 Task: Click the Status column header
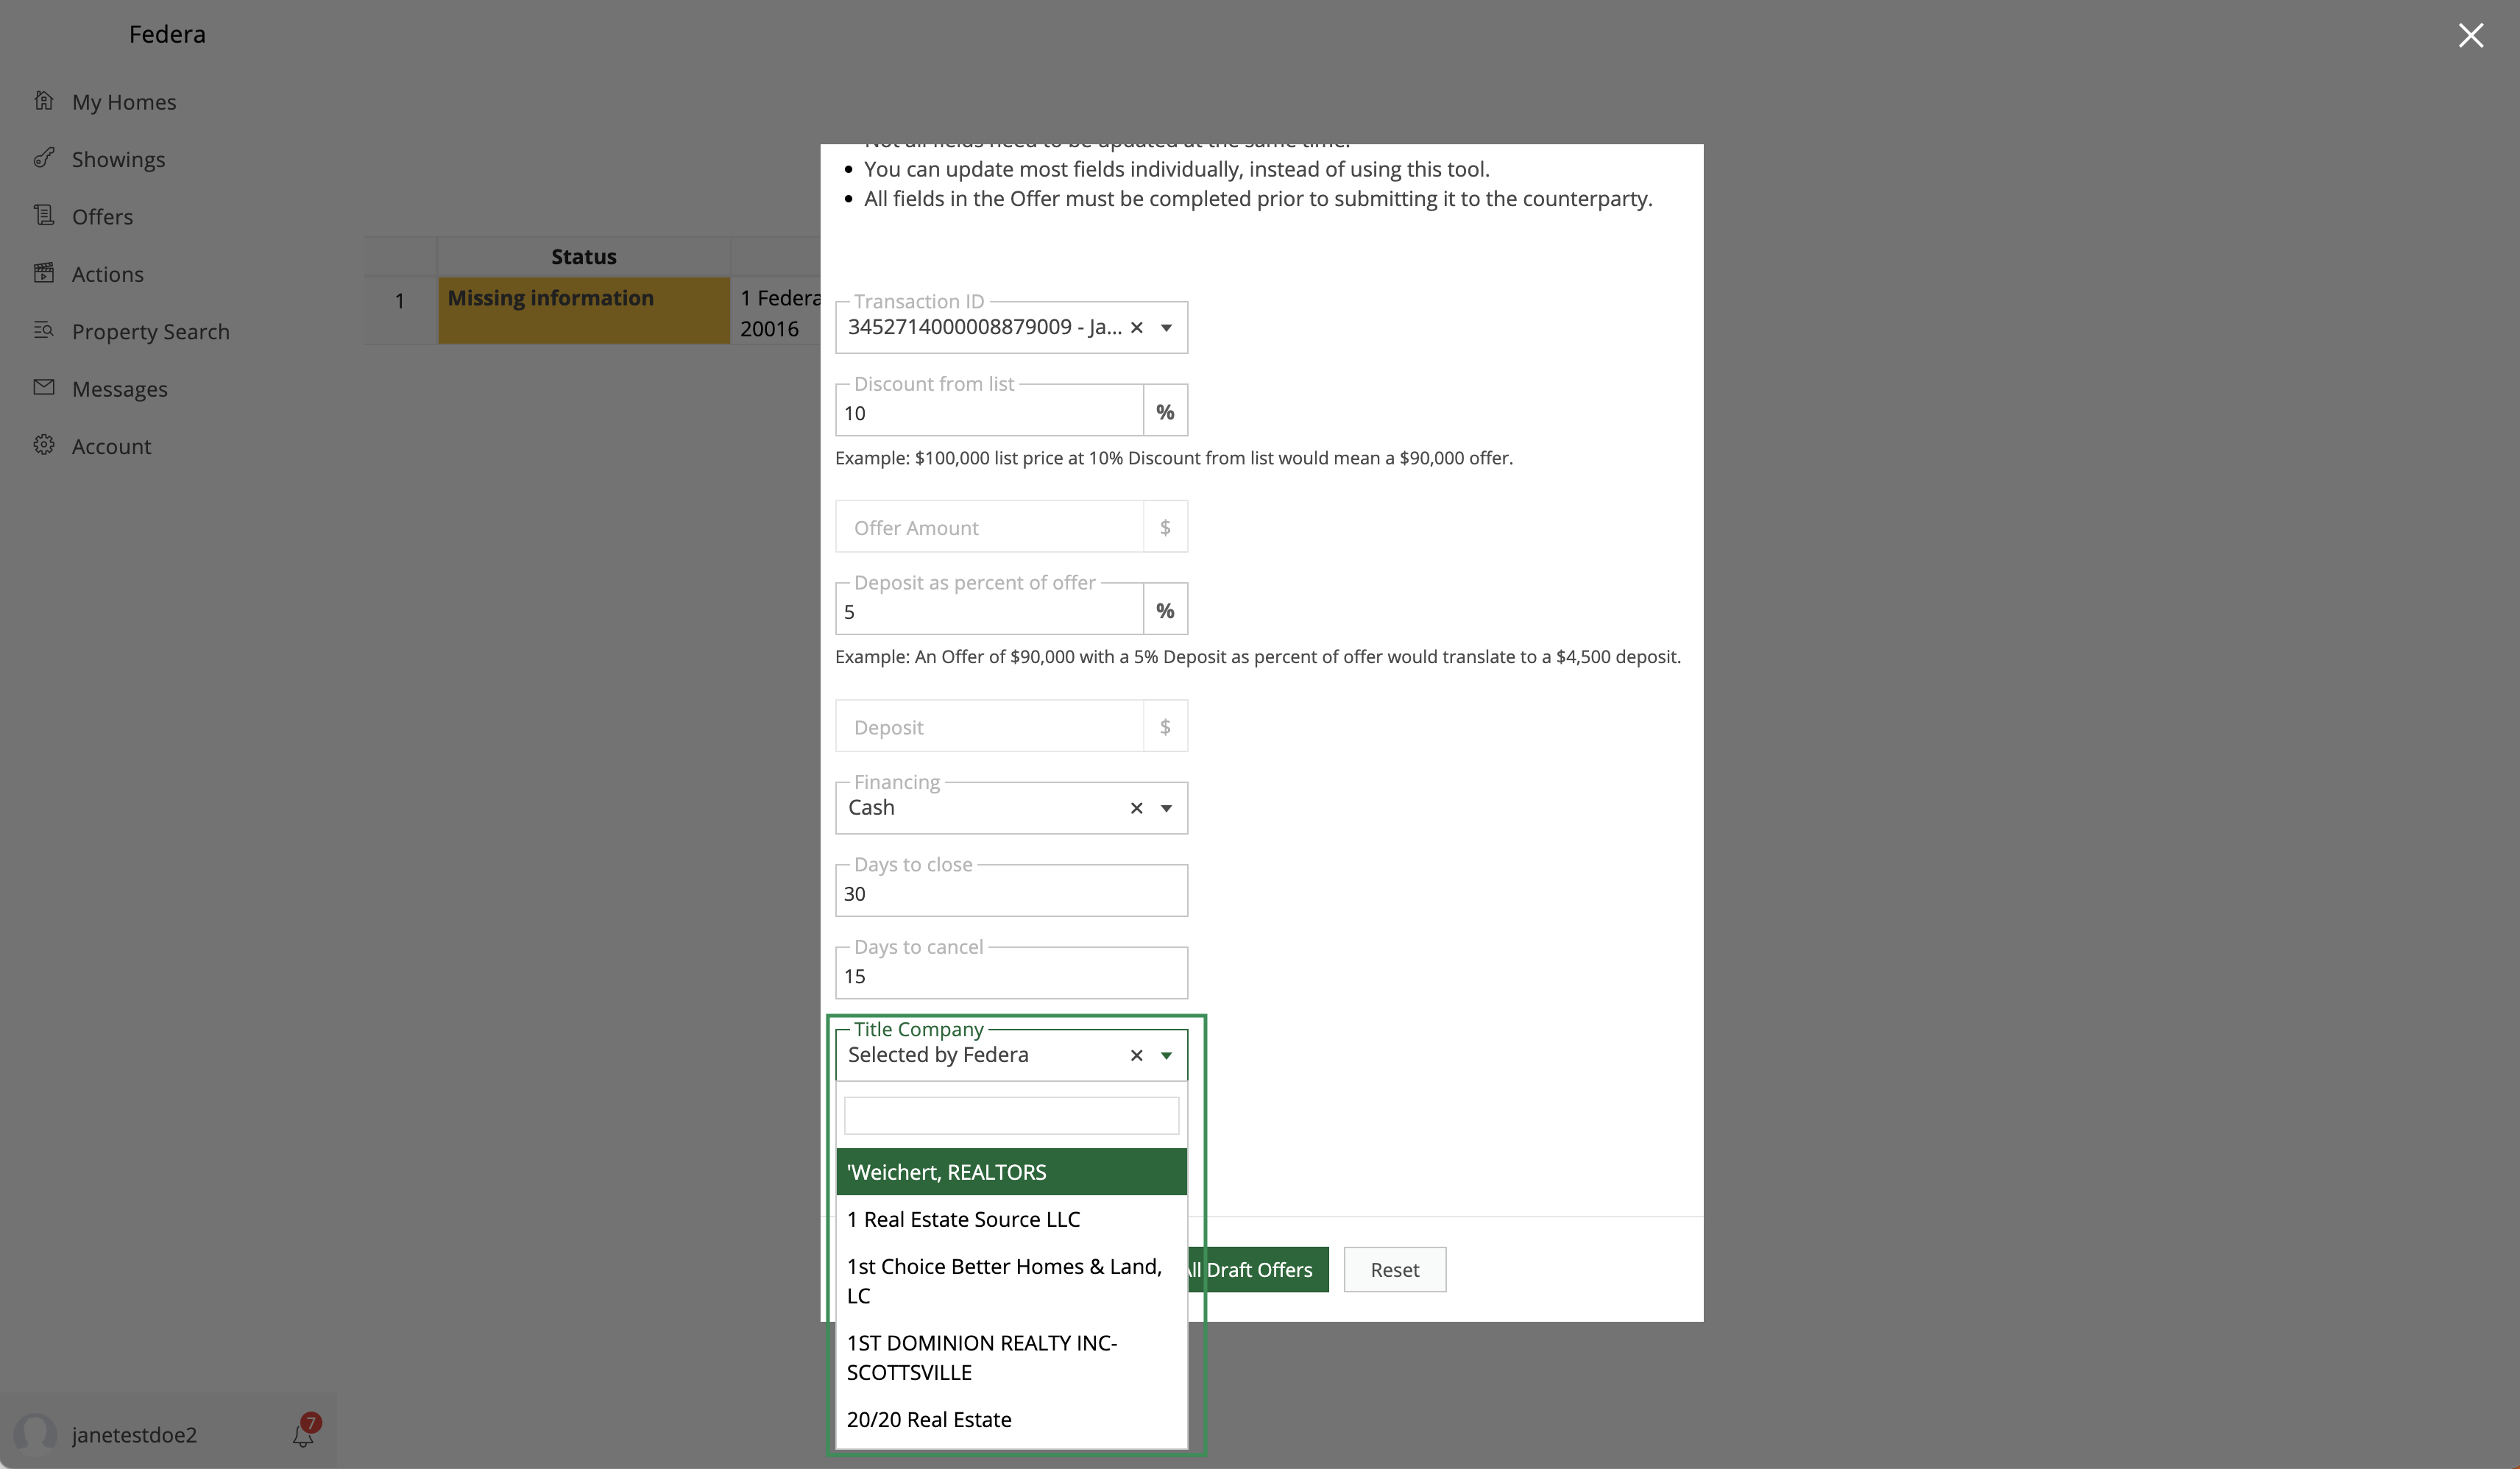click(584, 256)
